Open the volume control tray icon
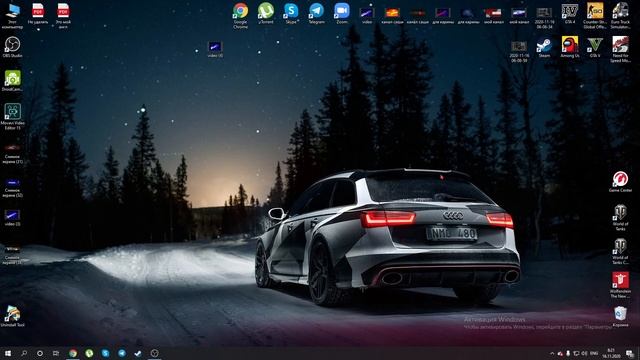Viewport: 640px width, 360px height. point(584,353)
